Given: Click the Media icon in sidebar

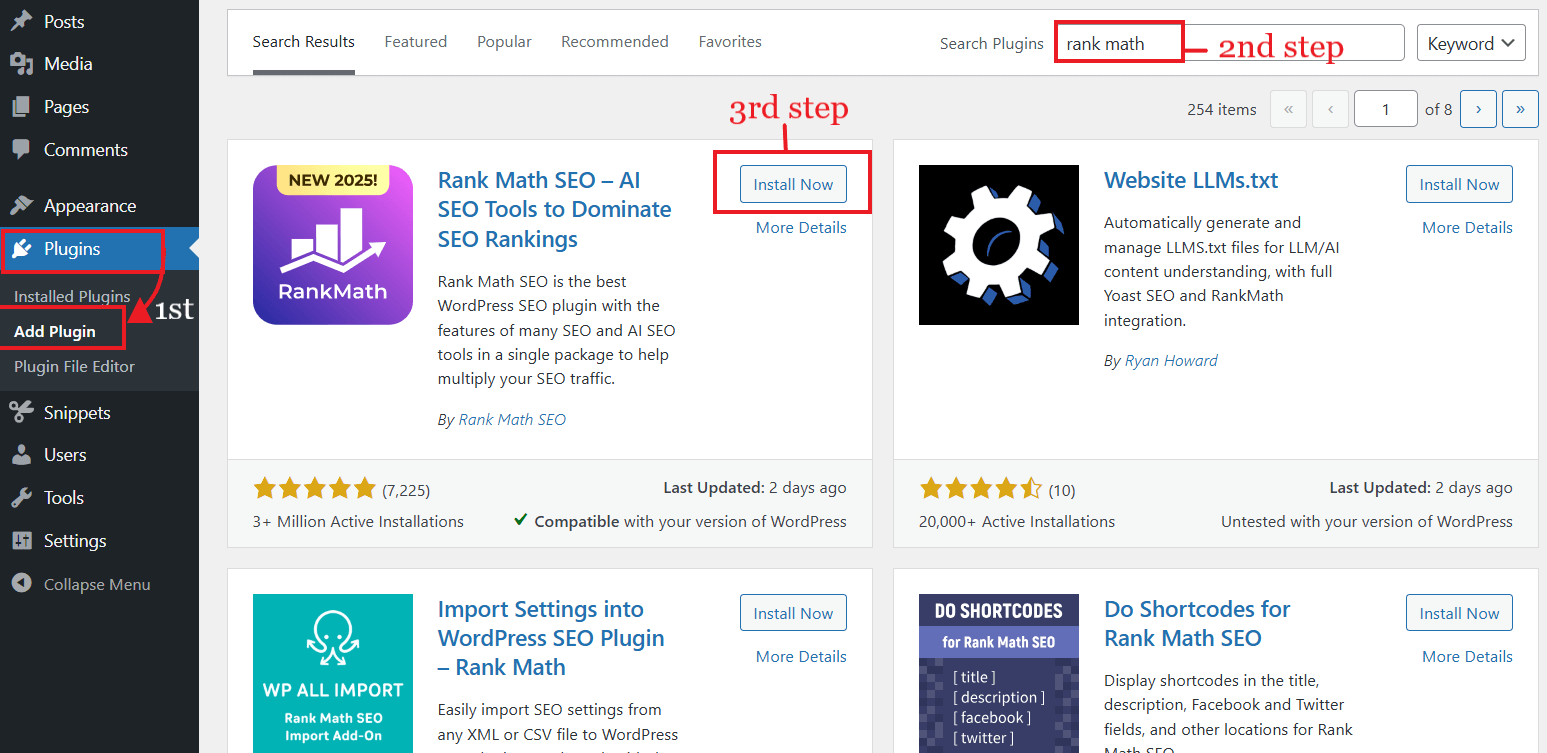Looking at the screenshot, I should pos(21,64).
